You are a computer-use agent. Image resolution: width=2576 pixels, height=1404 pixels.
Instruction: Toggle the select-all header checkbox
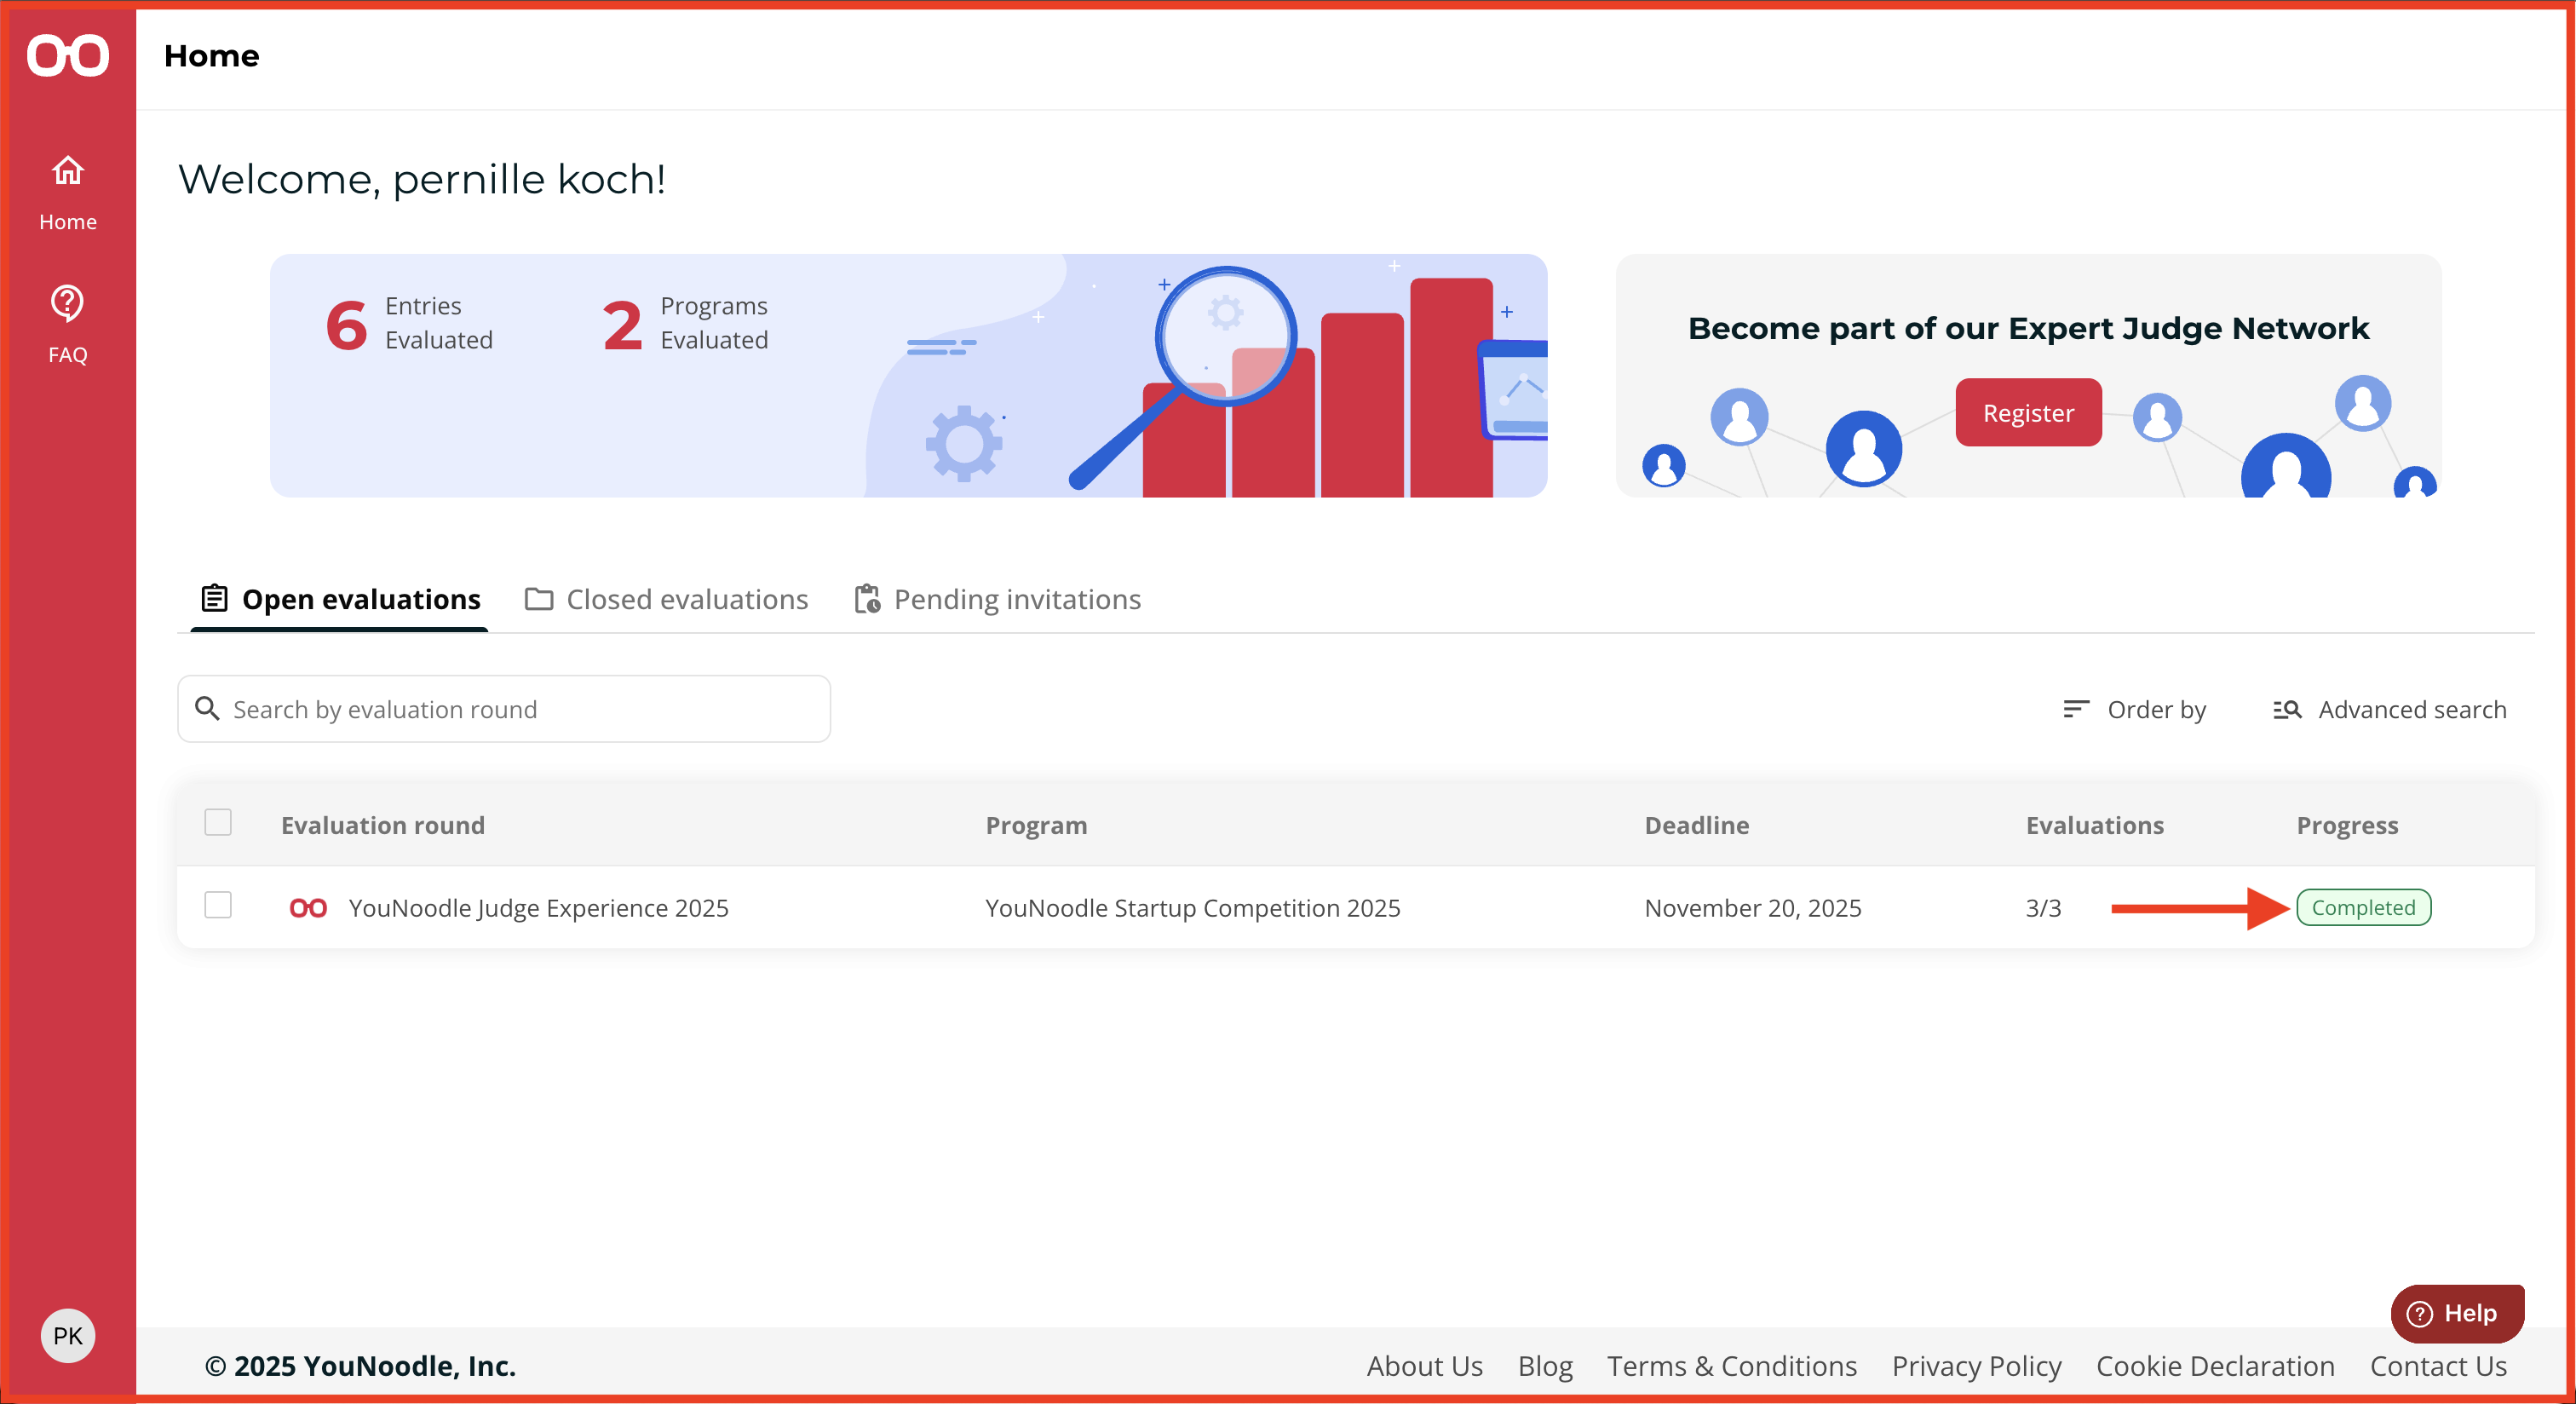pos(218,823)
